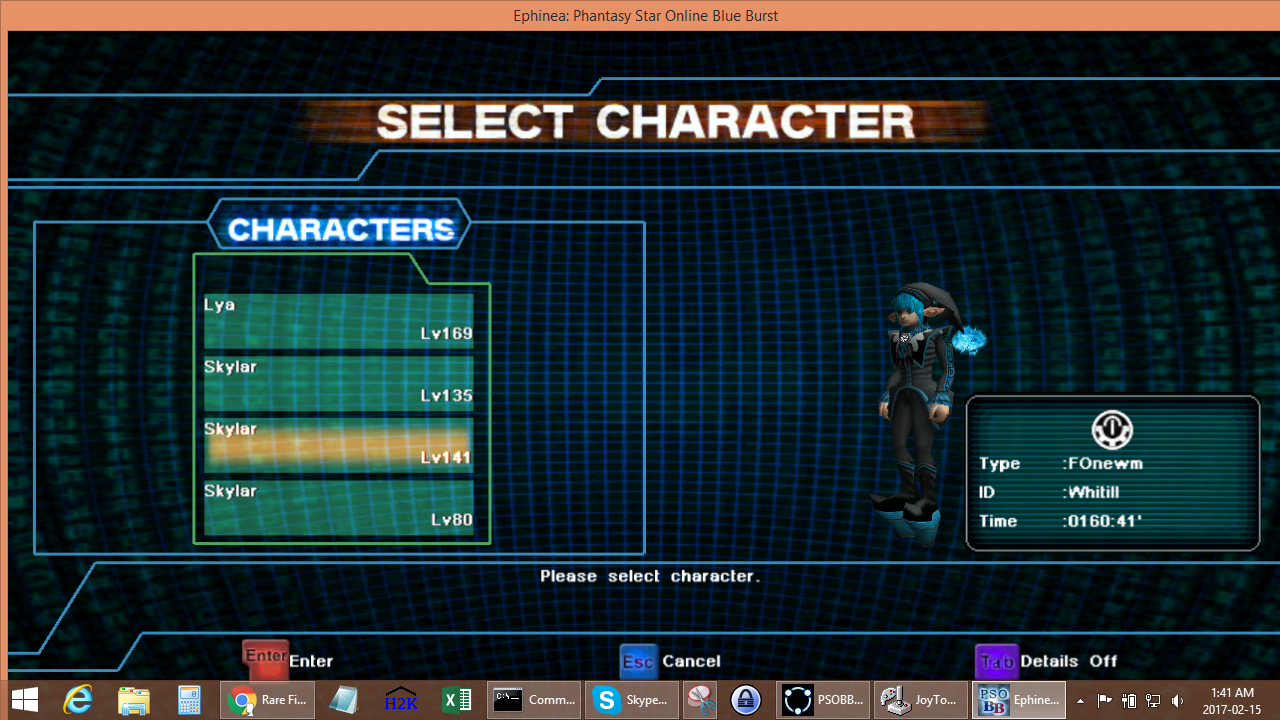Launch Internet Explorer from taskbar

pyautogui.click(x=78, y=700)
